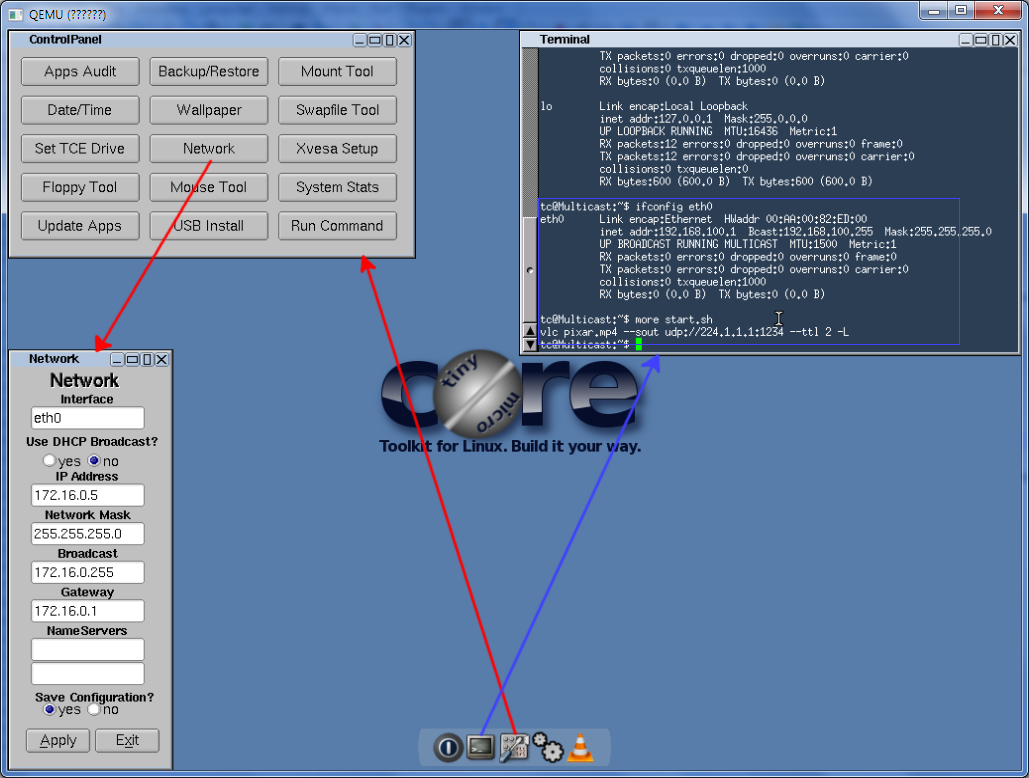The height and width of the screenshot is (778, 1029).
Task: Open the Swapfile Tool button
Action: click(x=337, y=110)
